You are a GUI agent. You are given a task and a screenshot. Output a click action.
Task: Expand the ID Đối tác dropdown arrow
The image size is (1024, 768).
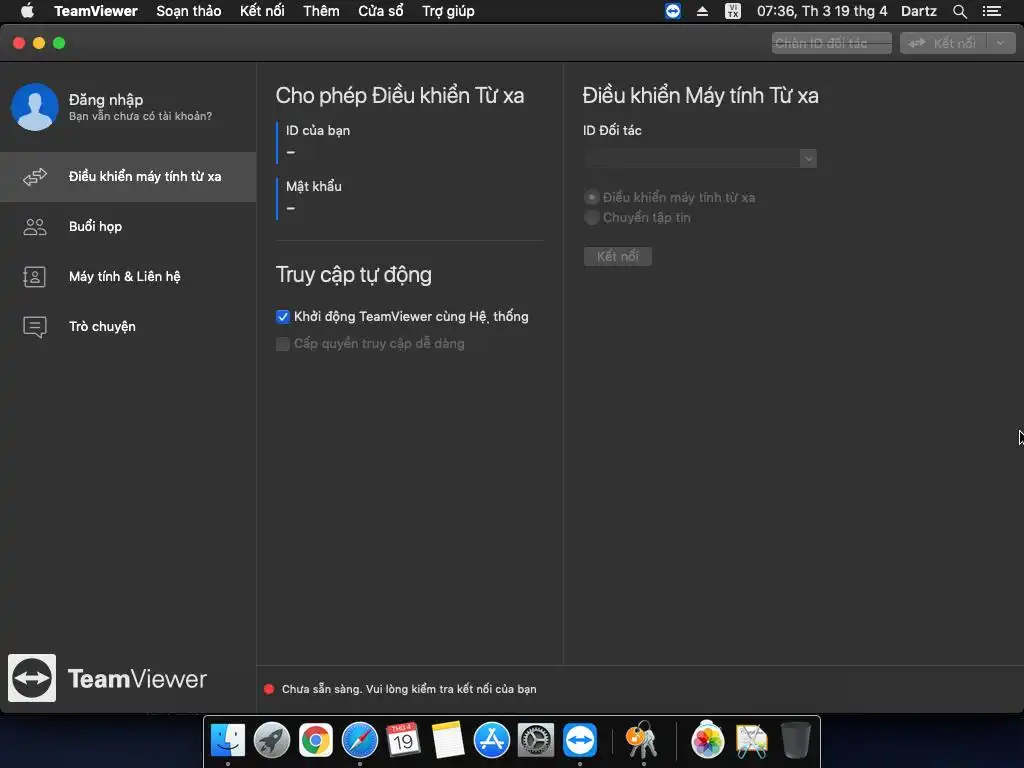tap(808, 159)
